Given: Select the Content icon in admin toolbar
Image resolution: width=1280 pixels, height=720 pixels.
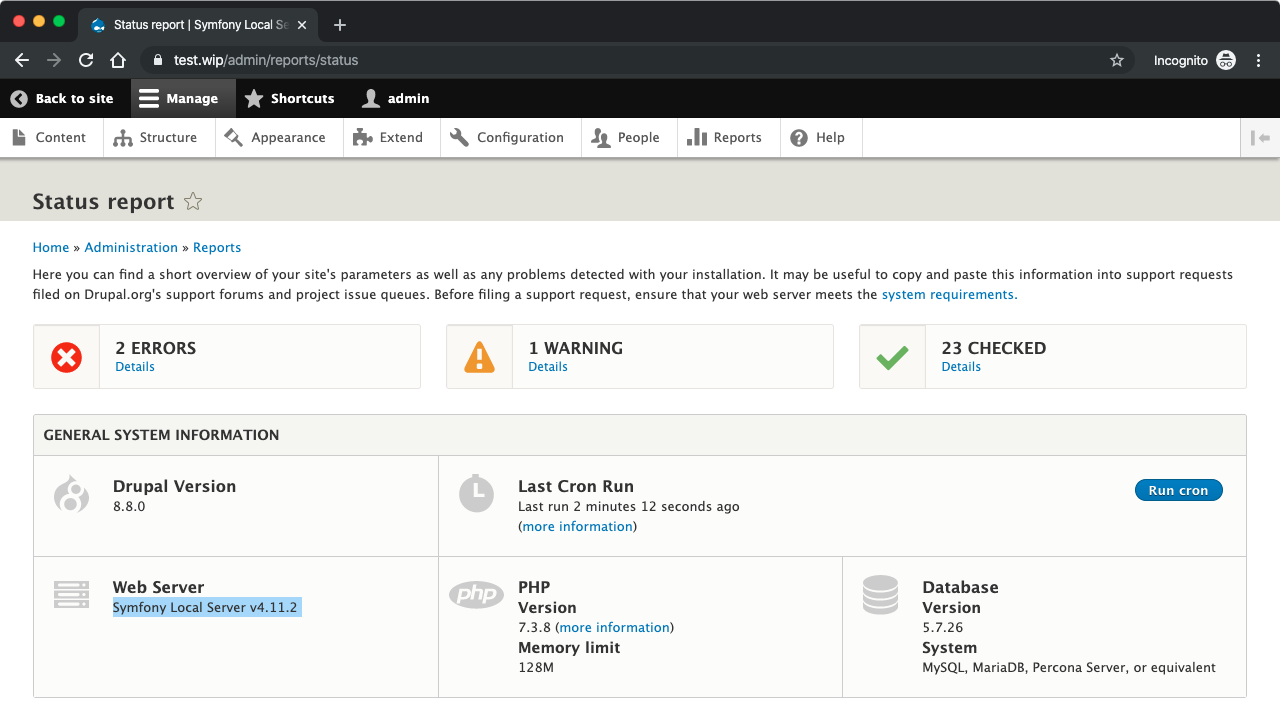Looking at the screenshot, I should click(19, 137).
